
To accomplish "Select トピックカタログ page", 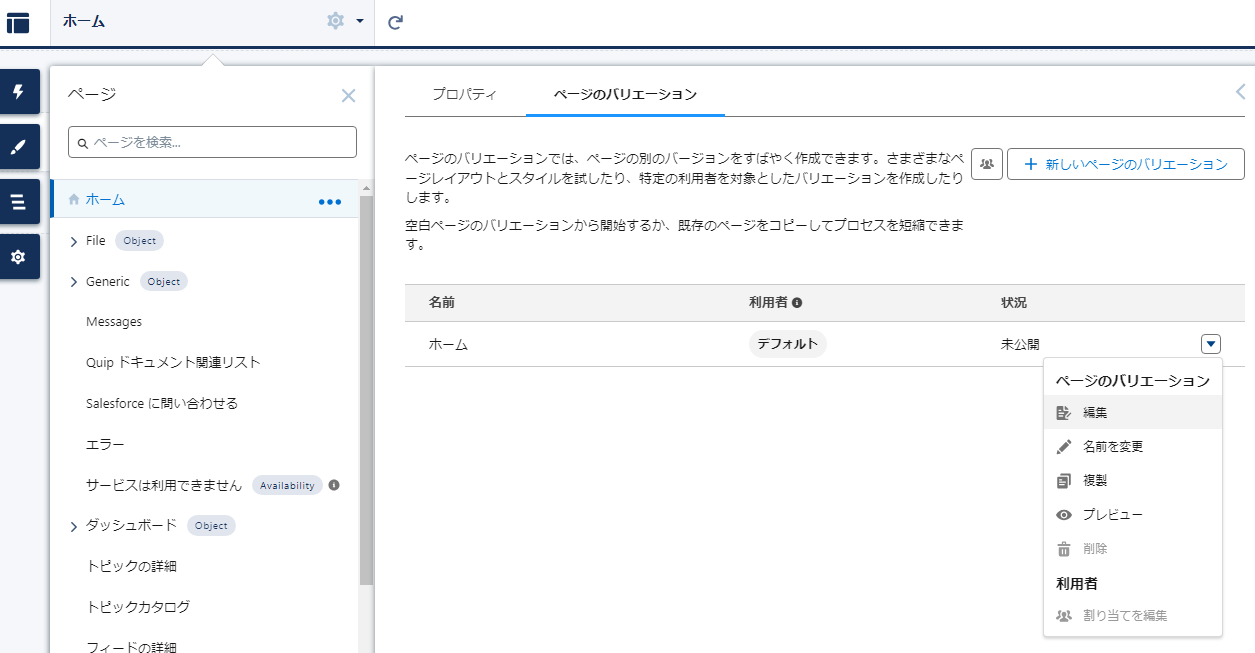I will tap(138, 607).
